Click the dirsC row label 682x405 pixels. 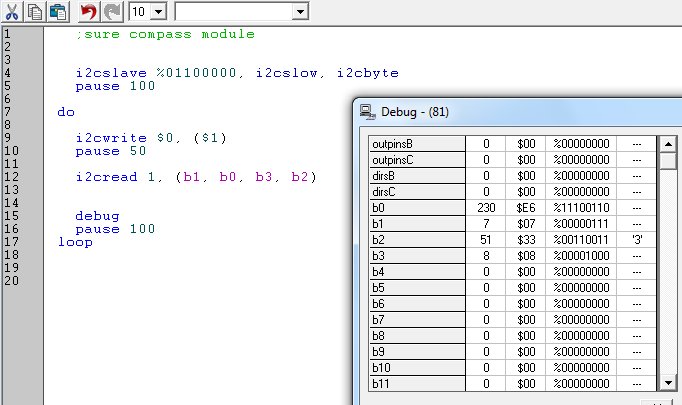pos(416,192)
